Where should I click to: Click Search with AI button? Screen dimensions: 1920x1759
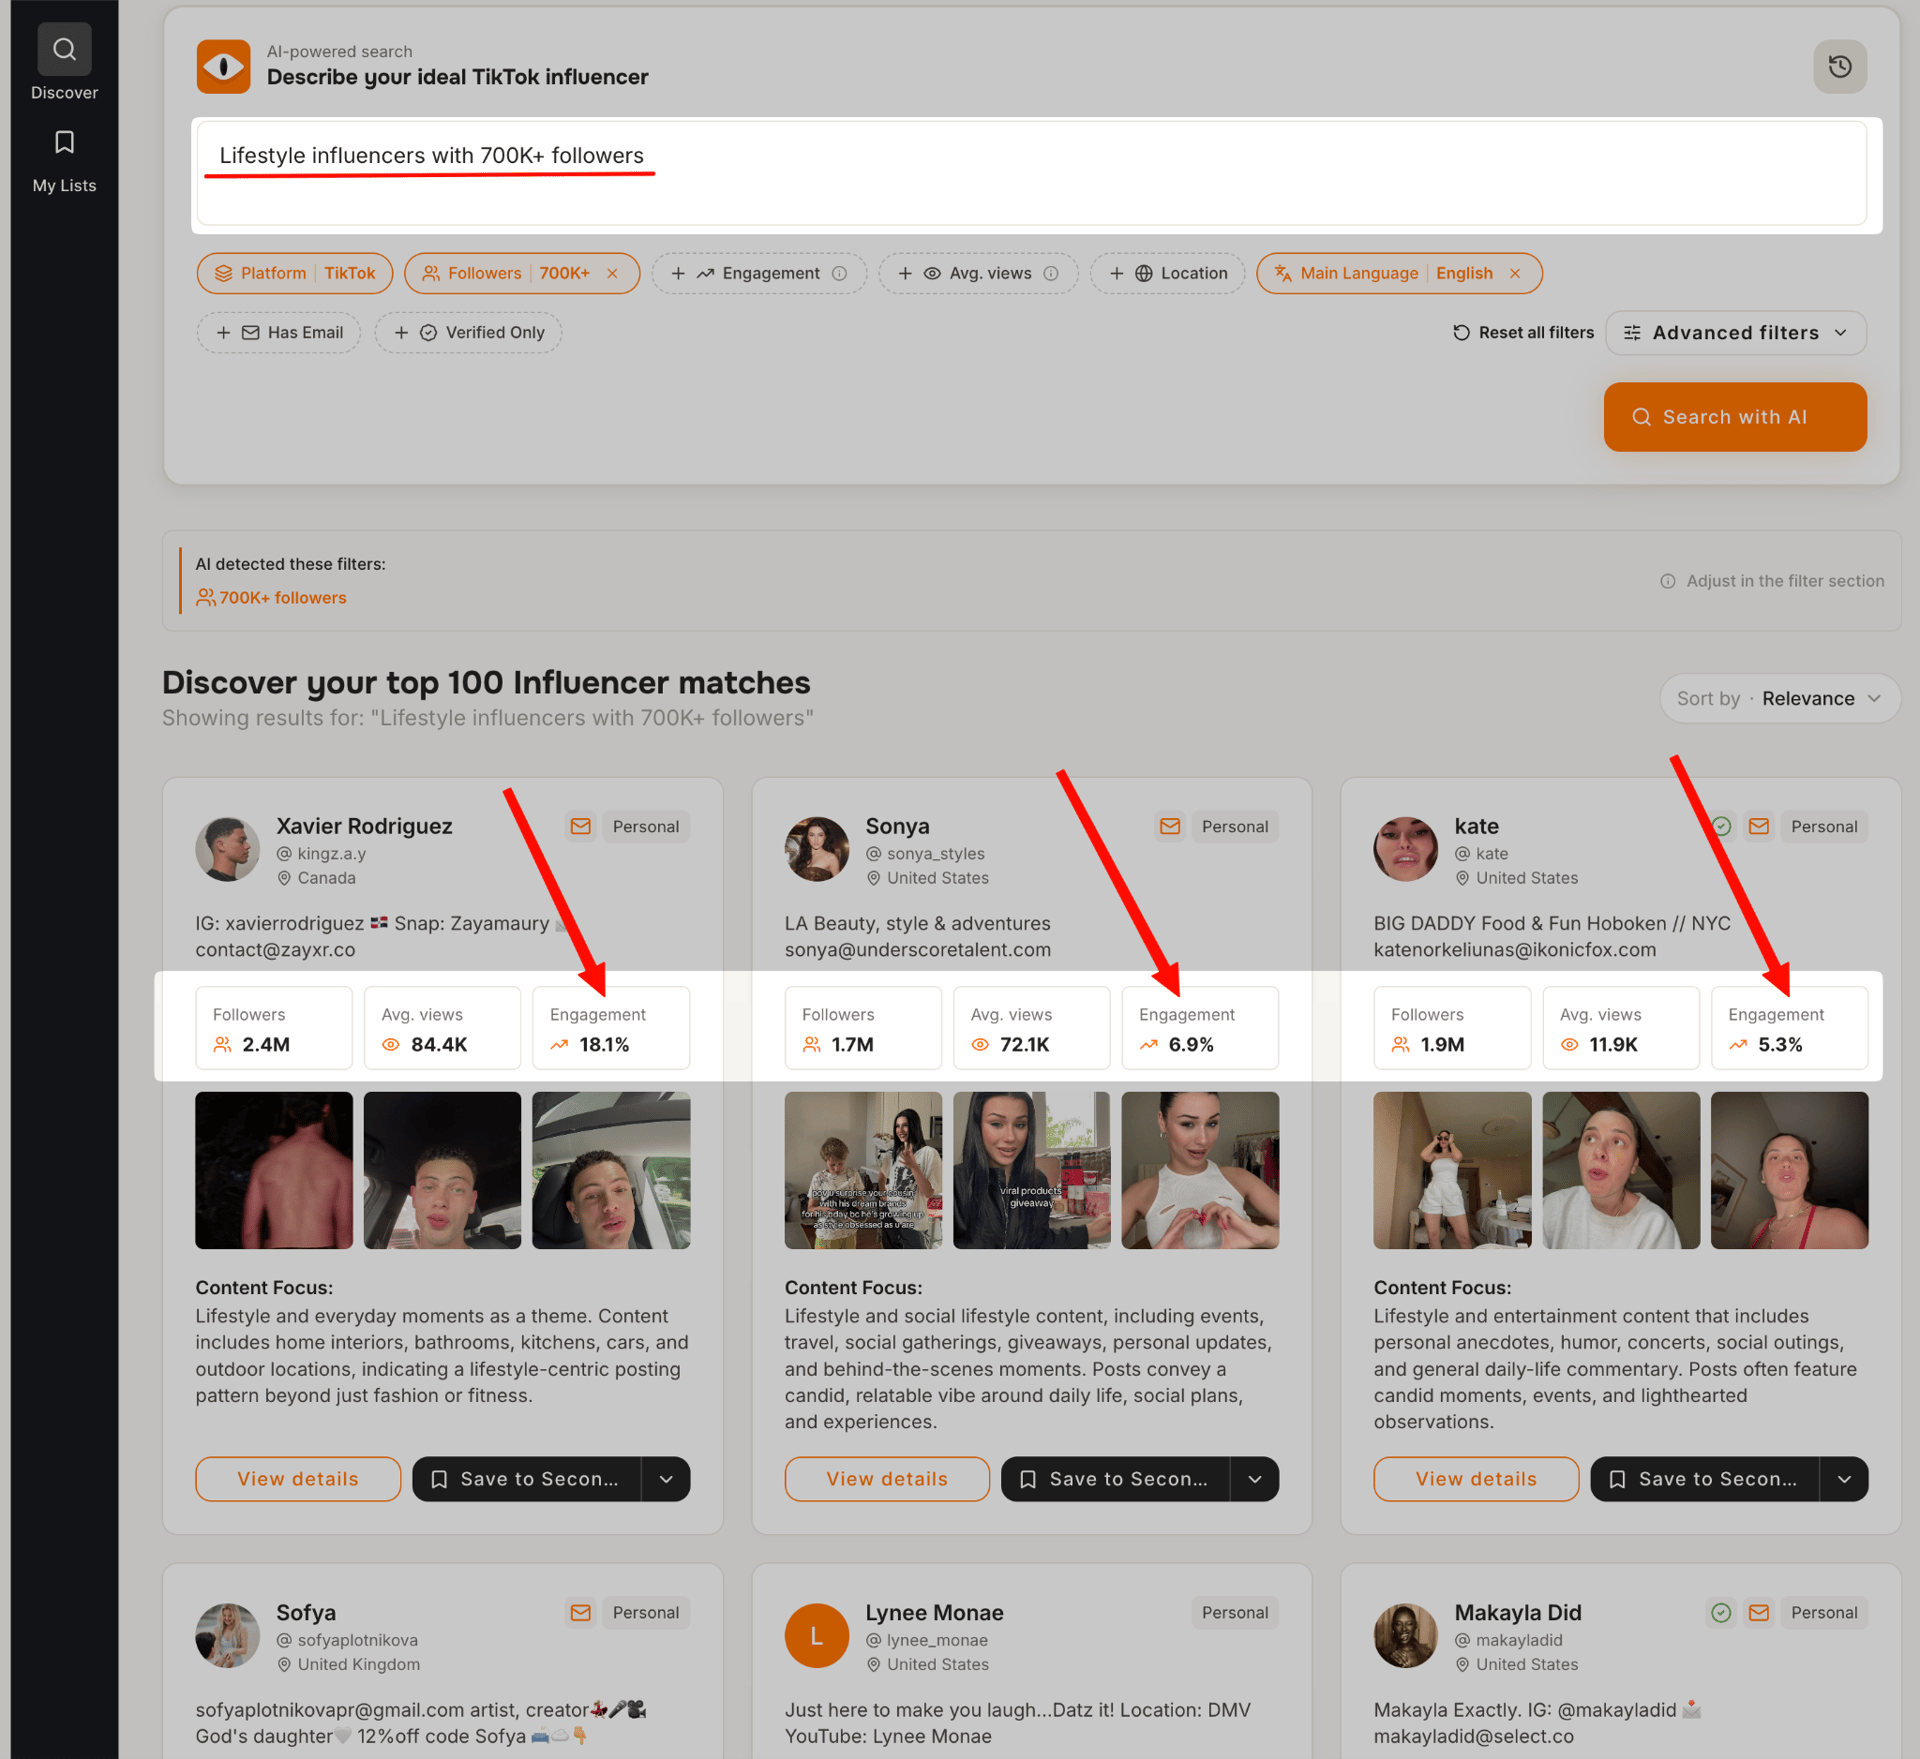click(x=1734, y=417)
